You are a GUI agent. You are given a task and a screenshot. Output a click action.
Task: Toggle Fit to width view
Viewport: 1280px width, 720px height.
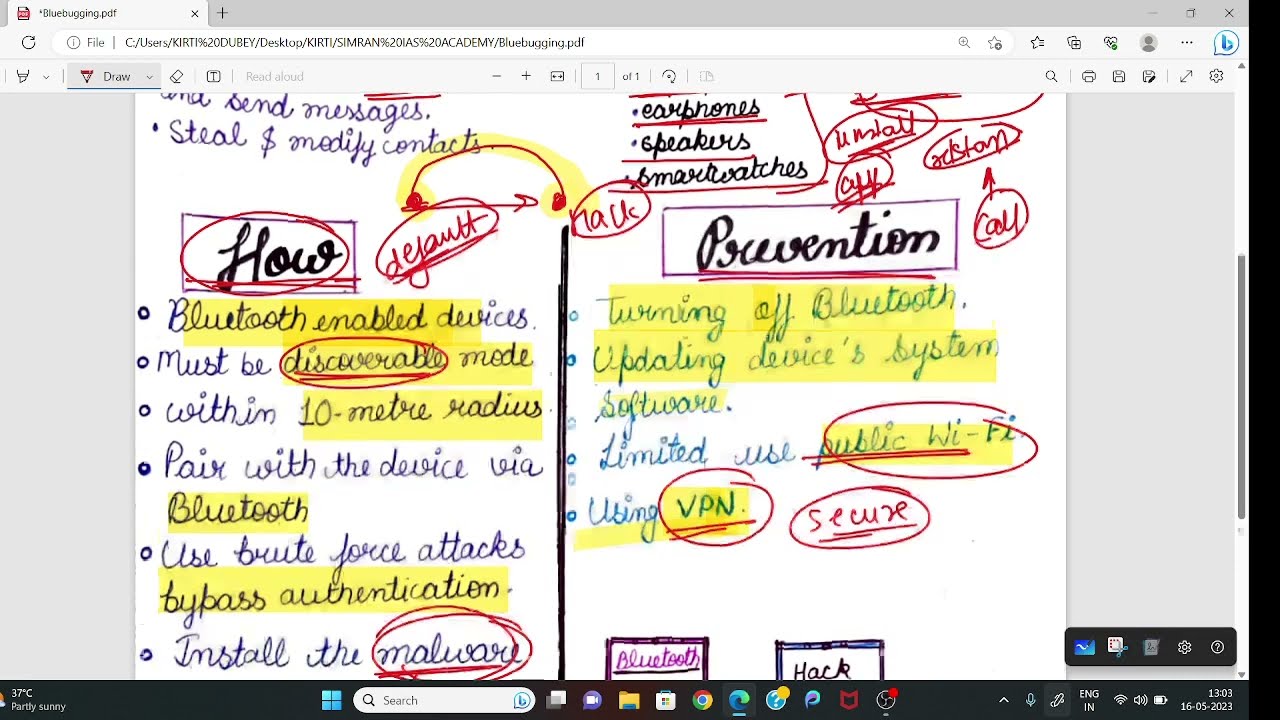557,76
